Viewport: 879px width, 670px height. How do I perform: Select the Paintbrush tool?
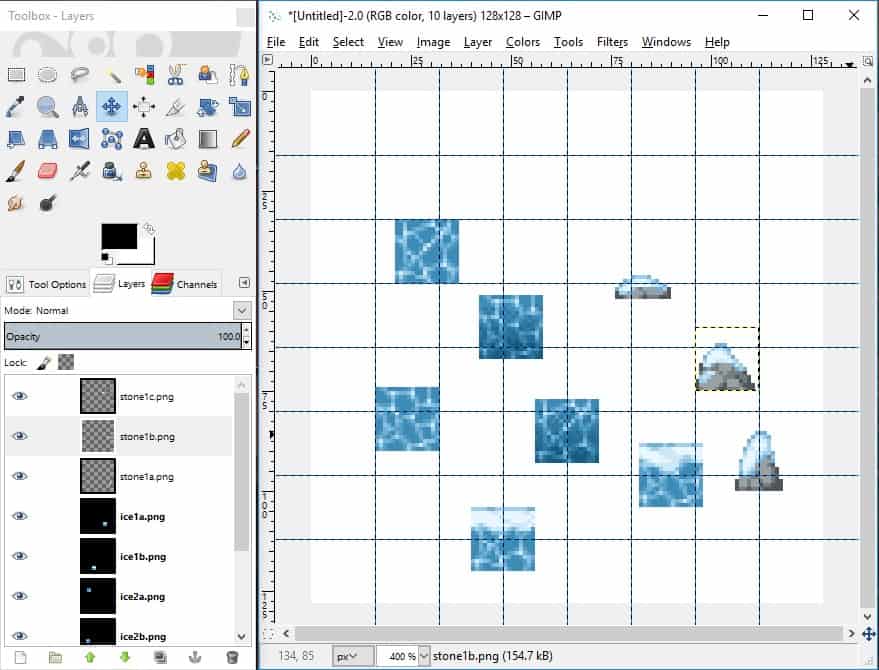15,171
